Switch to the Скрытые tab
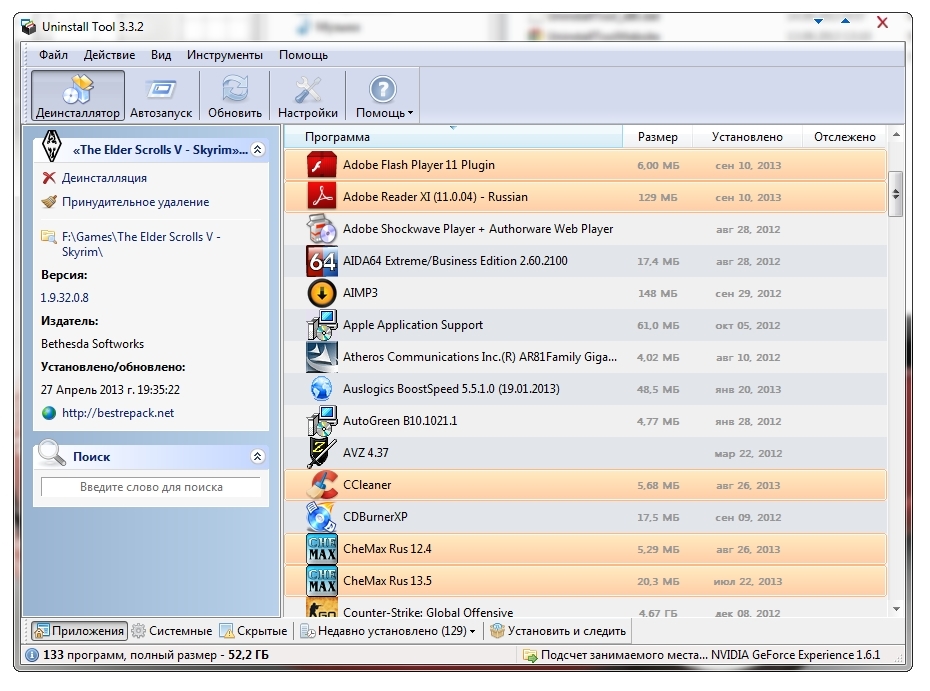The width and height of the screenshot is (930, 691). pos(253,631)
